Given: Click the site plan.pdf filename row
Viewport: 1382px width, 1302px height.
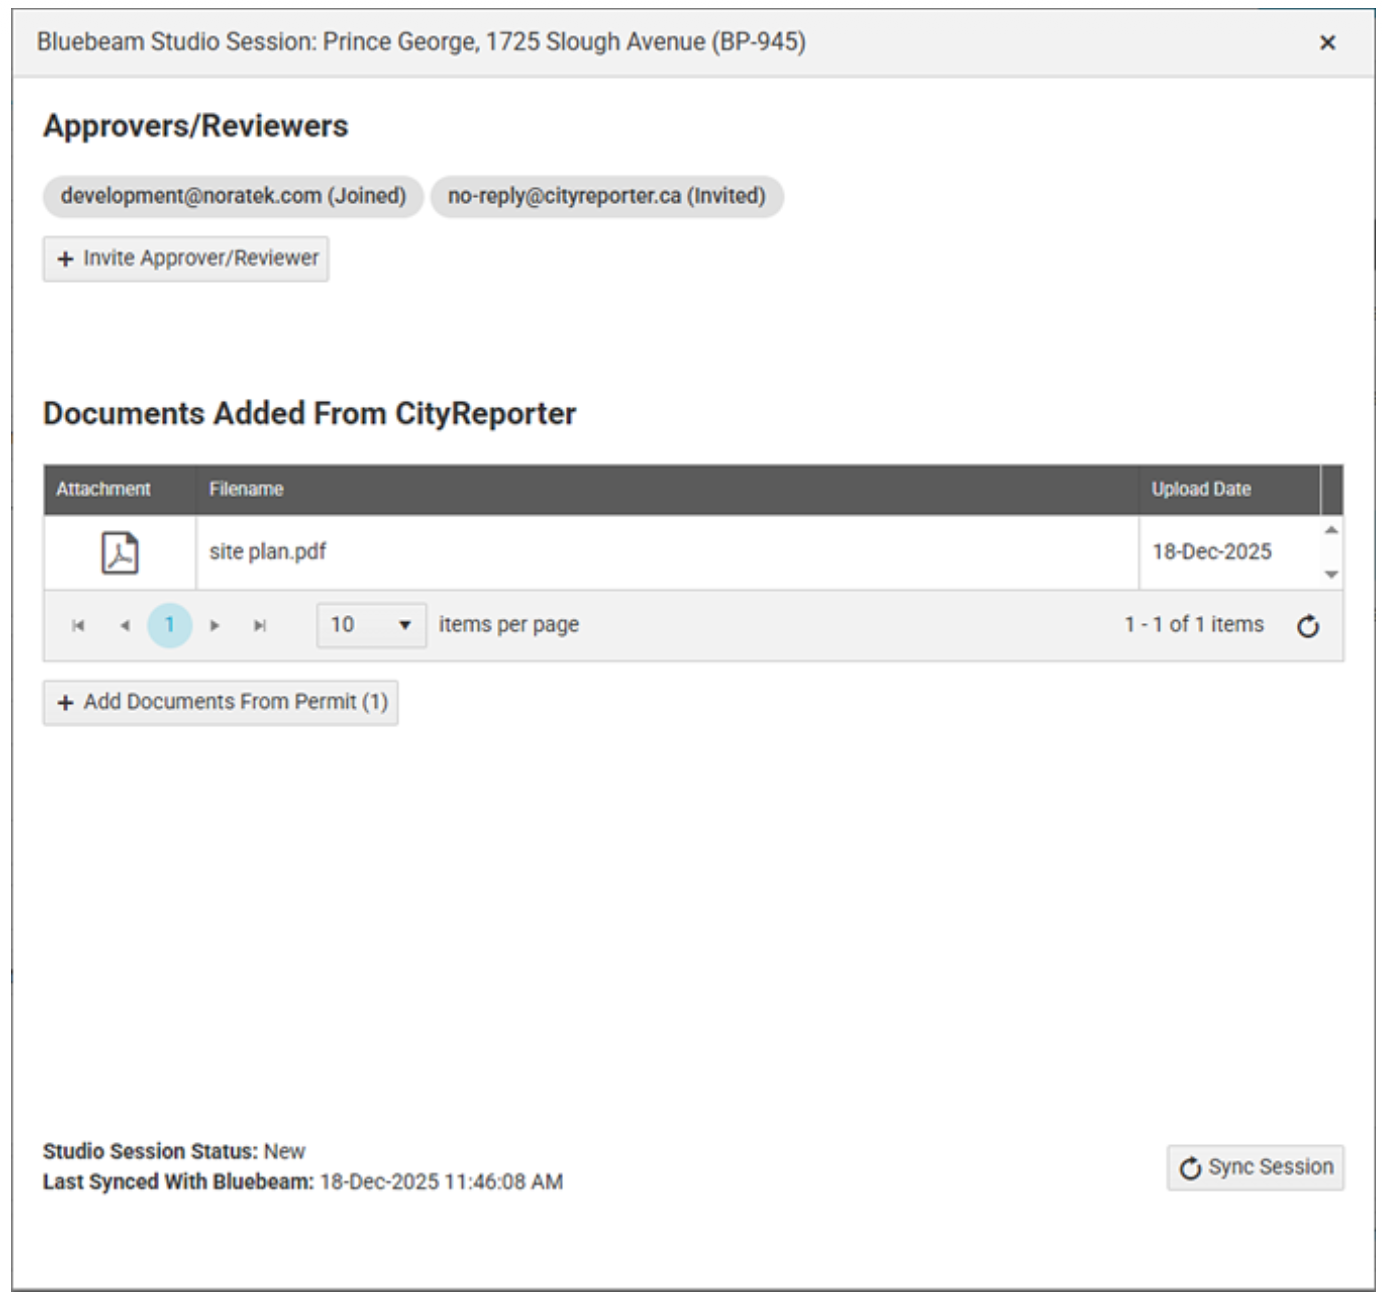Looking at the screenshot, I should pyautogui.click(x=268, y=552).
